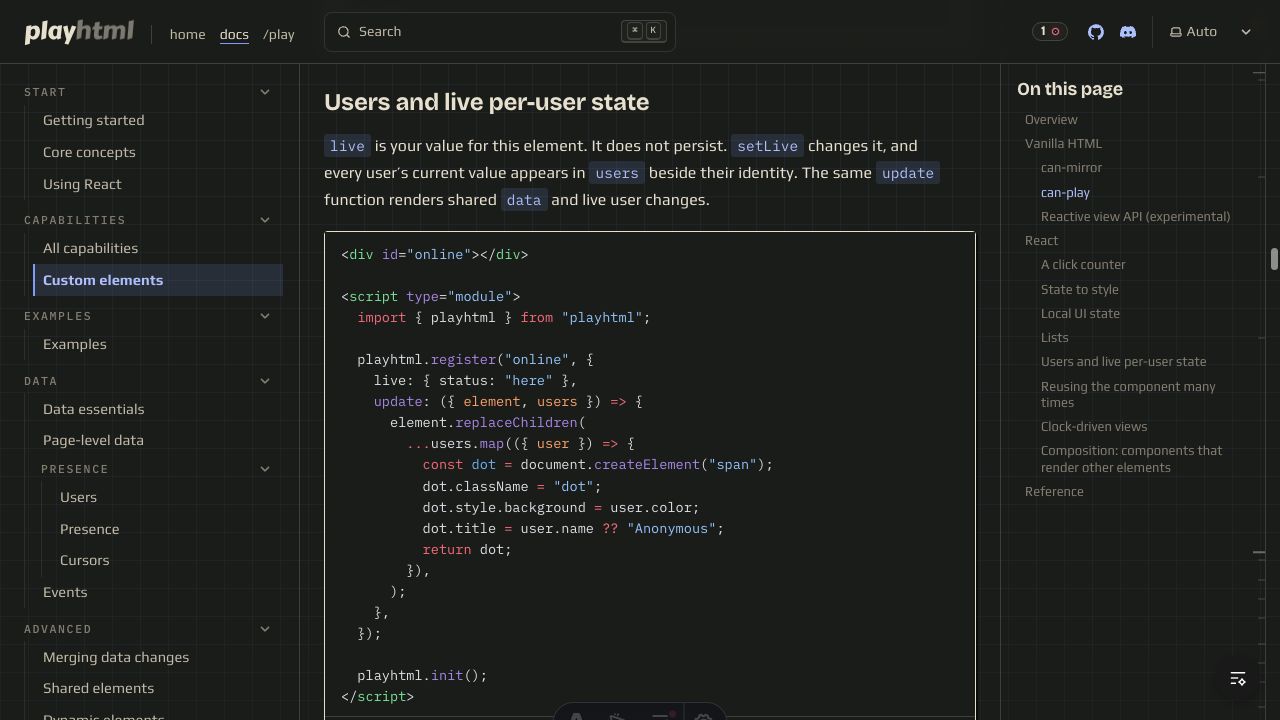
Task: Click the playhtml logo
Action: [x=79, y=32]
